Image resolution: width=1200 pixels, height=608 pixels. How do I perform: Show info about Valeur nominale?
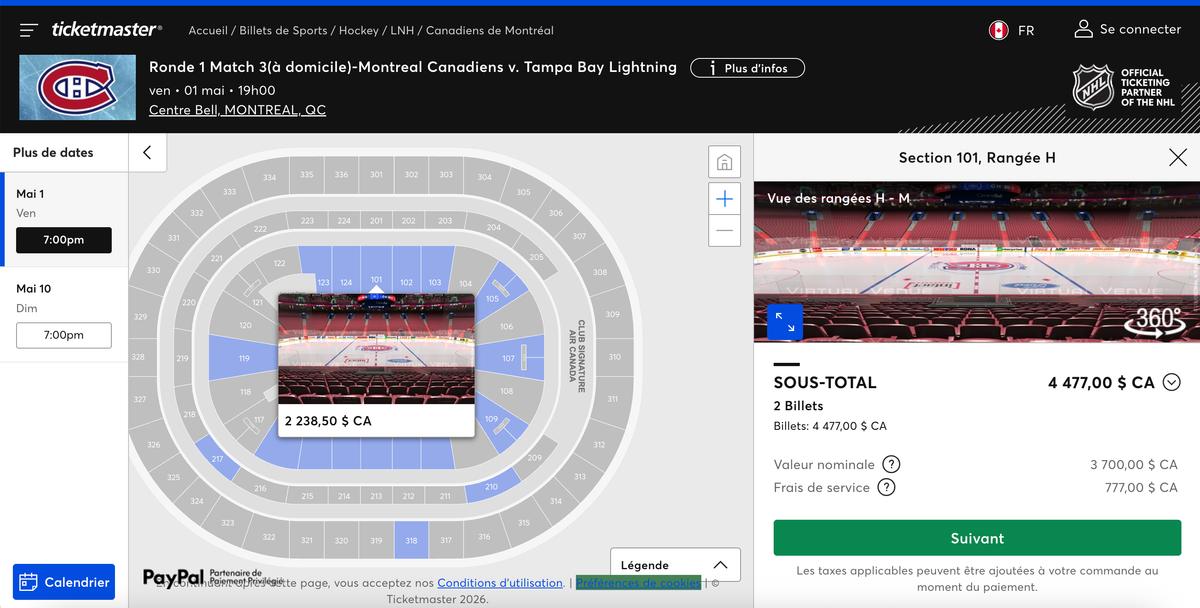click(x=891, y=464)
